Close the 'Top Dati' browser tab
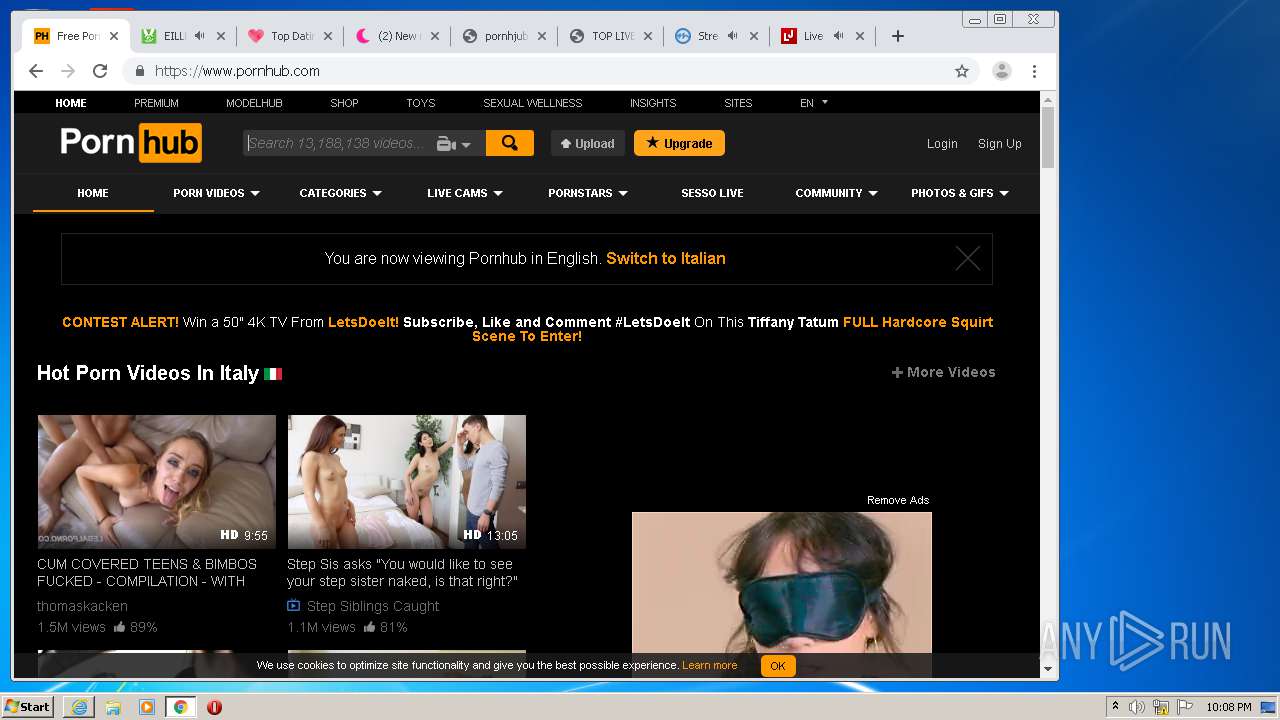Image resolution: width=1280 pixels, height=720 pixels. click(x=328, y=36)
